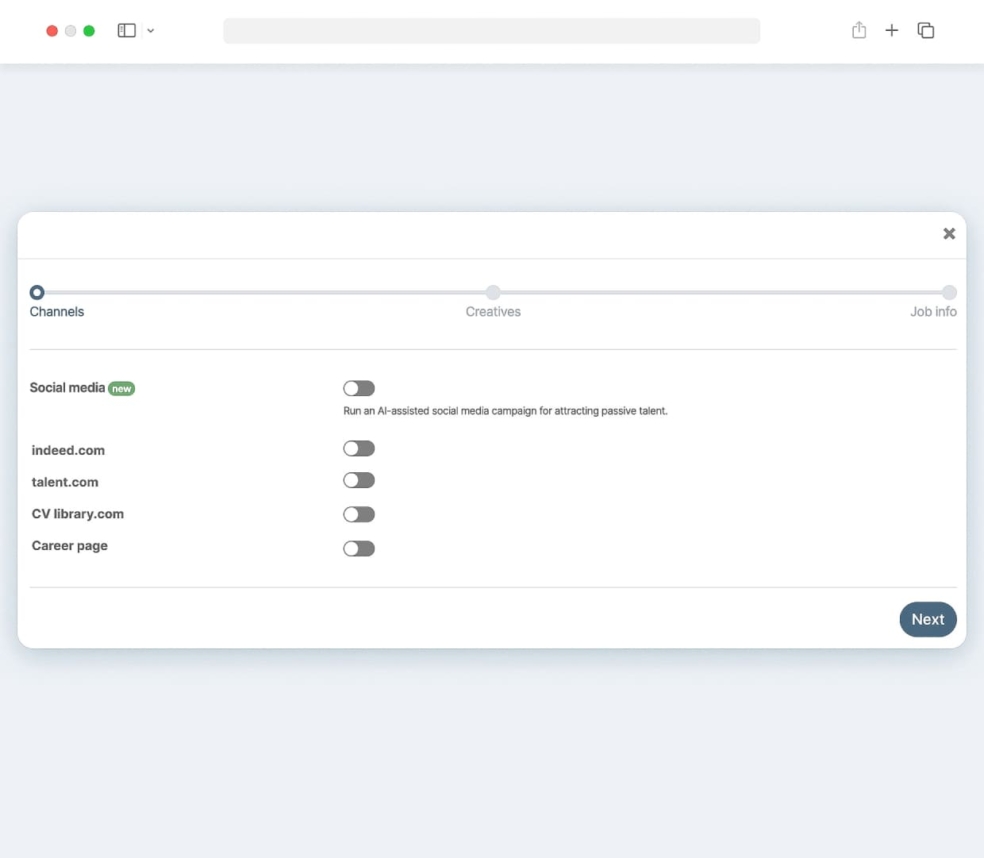Go to the Job info step marker
Viewport: 984px width, 858px height.
(949, 292)
